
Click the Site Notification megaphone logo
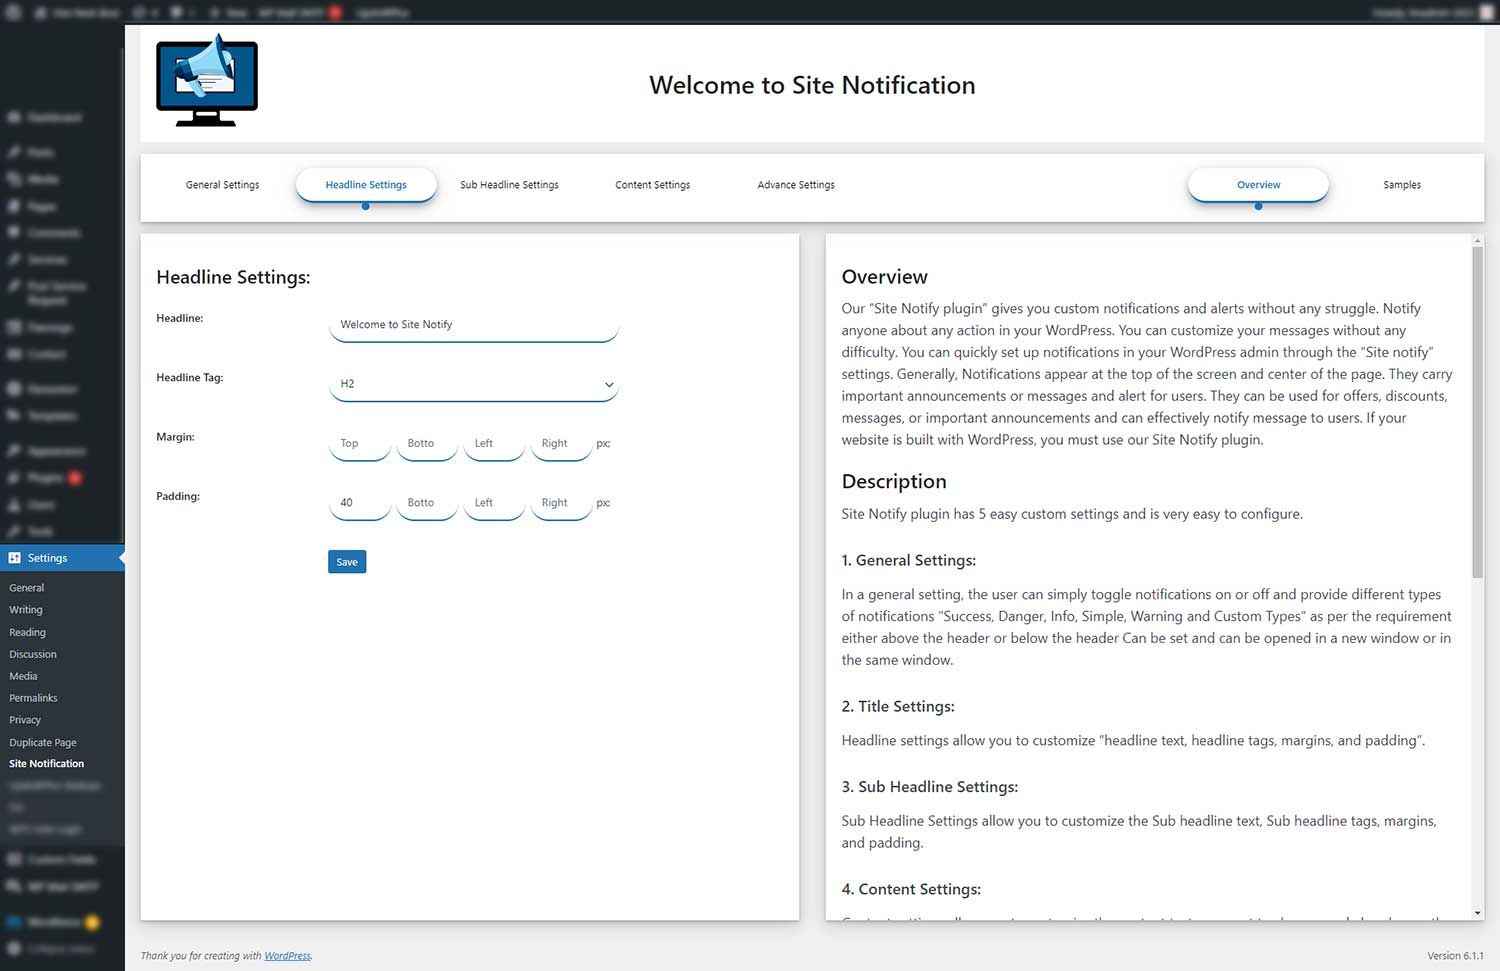click(x=207, y=81)
